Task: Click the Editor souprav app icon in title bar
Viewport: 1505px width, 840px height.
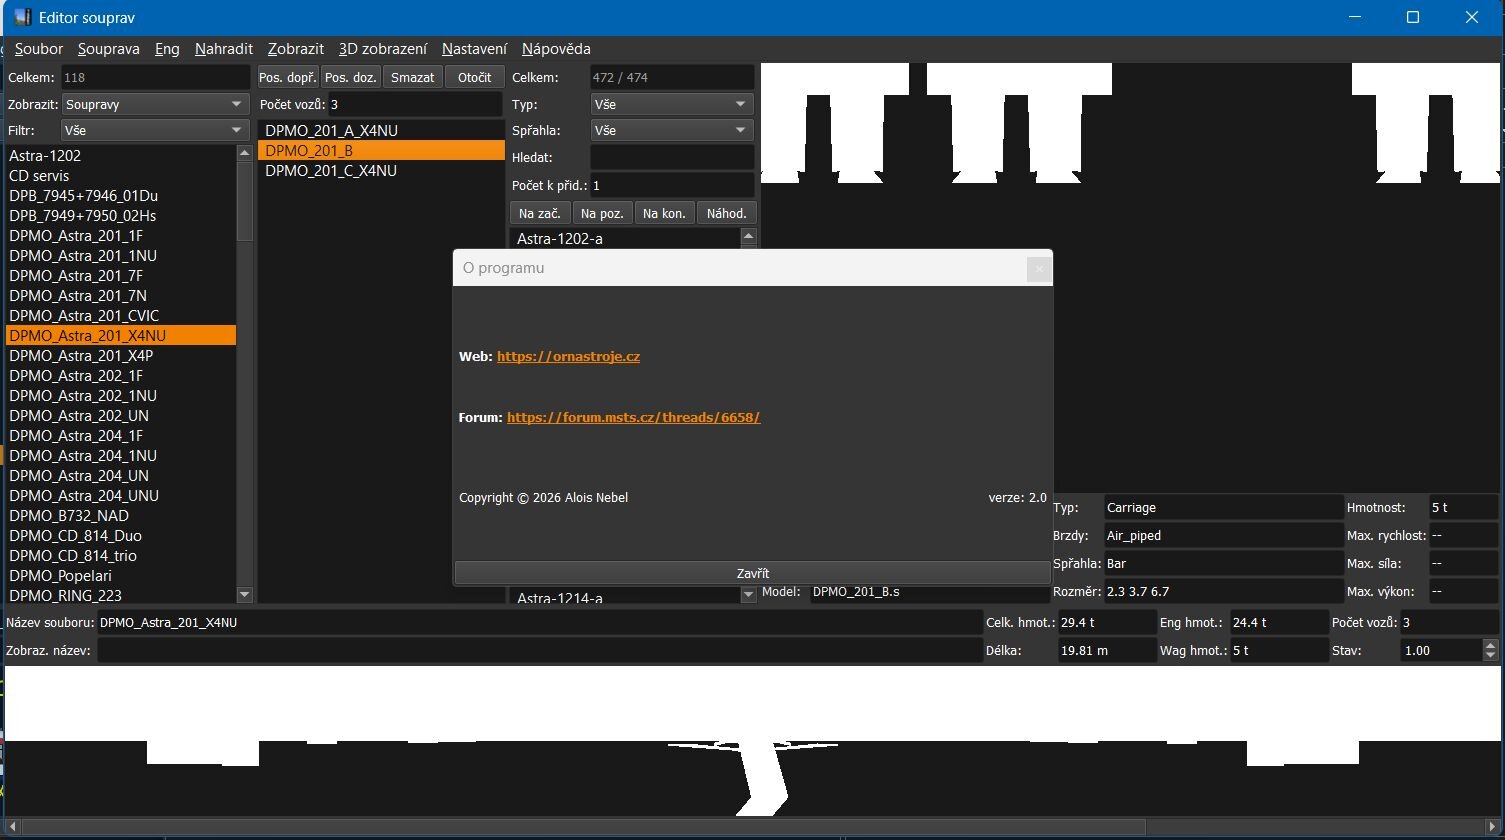Action: point(22,17)
